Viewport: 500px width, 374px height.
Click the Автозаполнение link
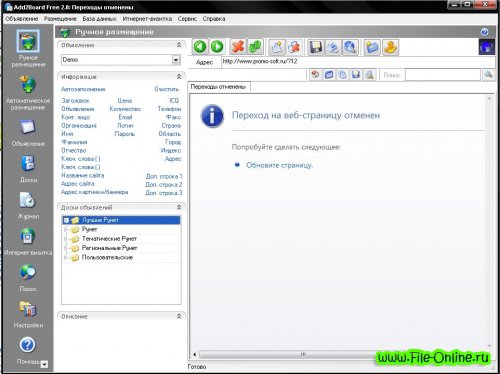(83, 89)
